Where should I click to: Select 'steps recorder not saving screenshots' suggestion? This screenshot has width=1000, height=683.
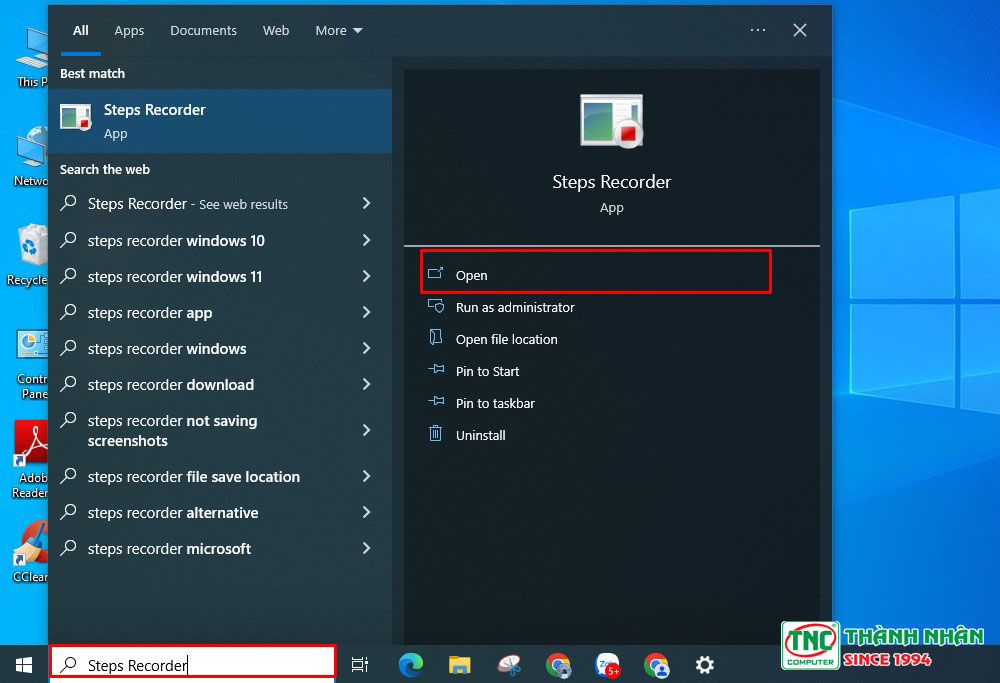pyautogui.click(x=220, y=430)
